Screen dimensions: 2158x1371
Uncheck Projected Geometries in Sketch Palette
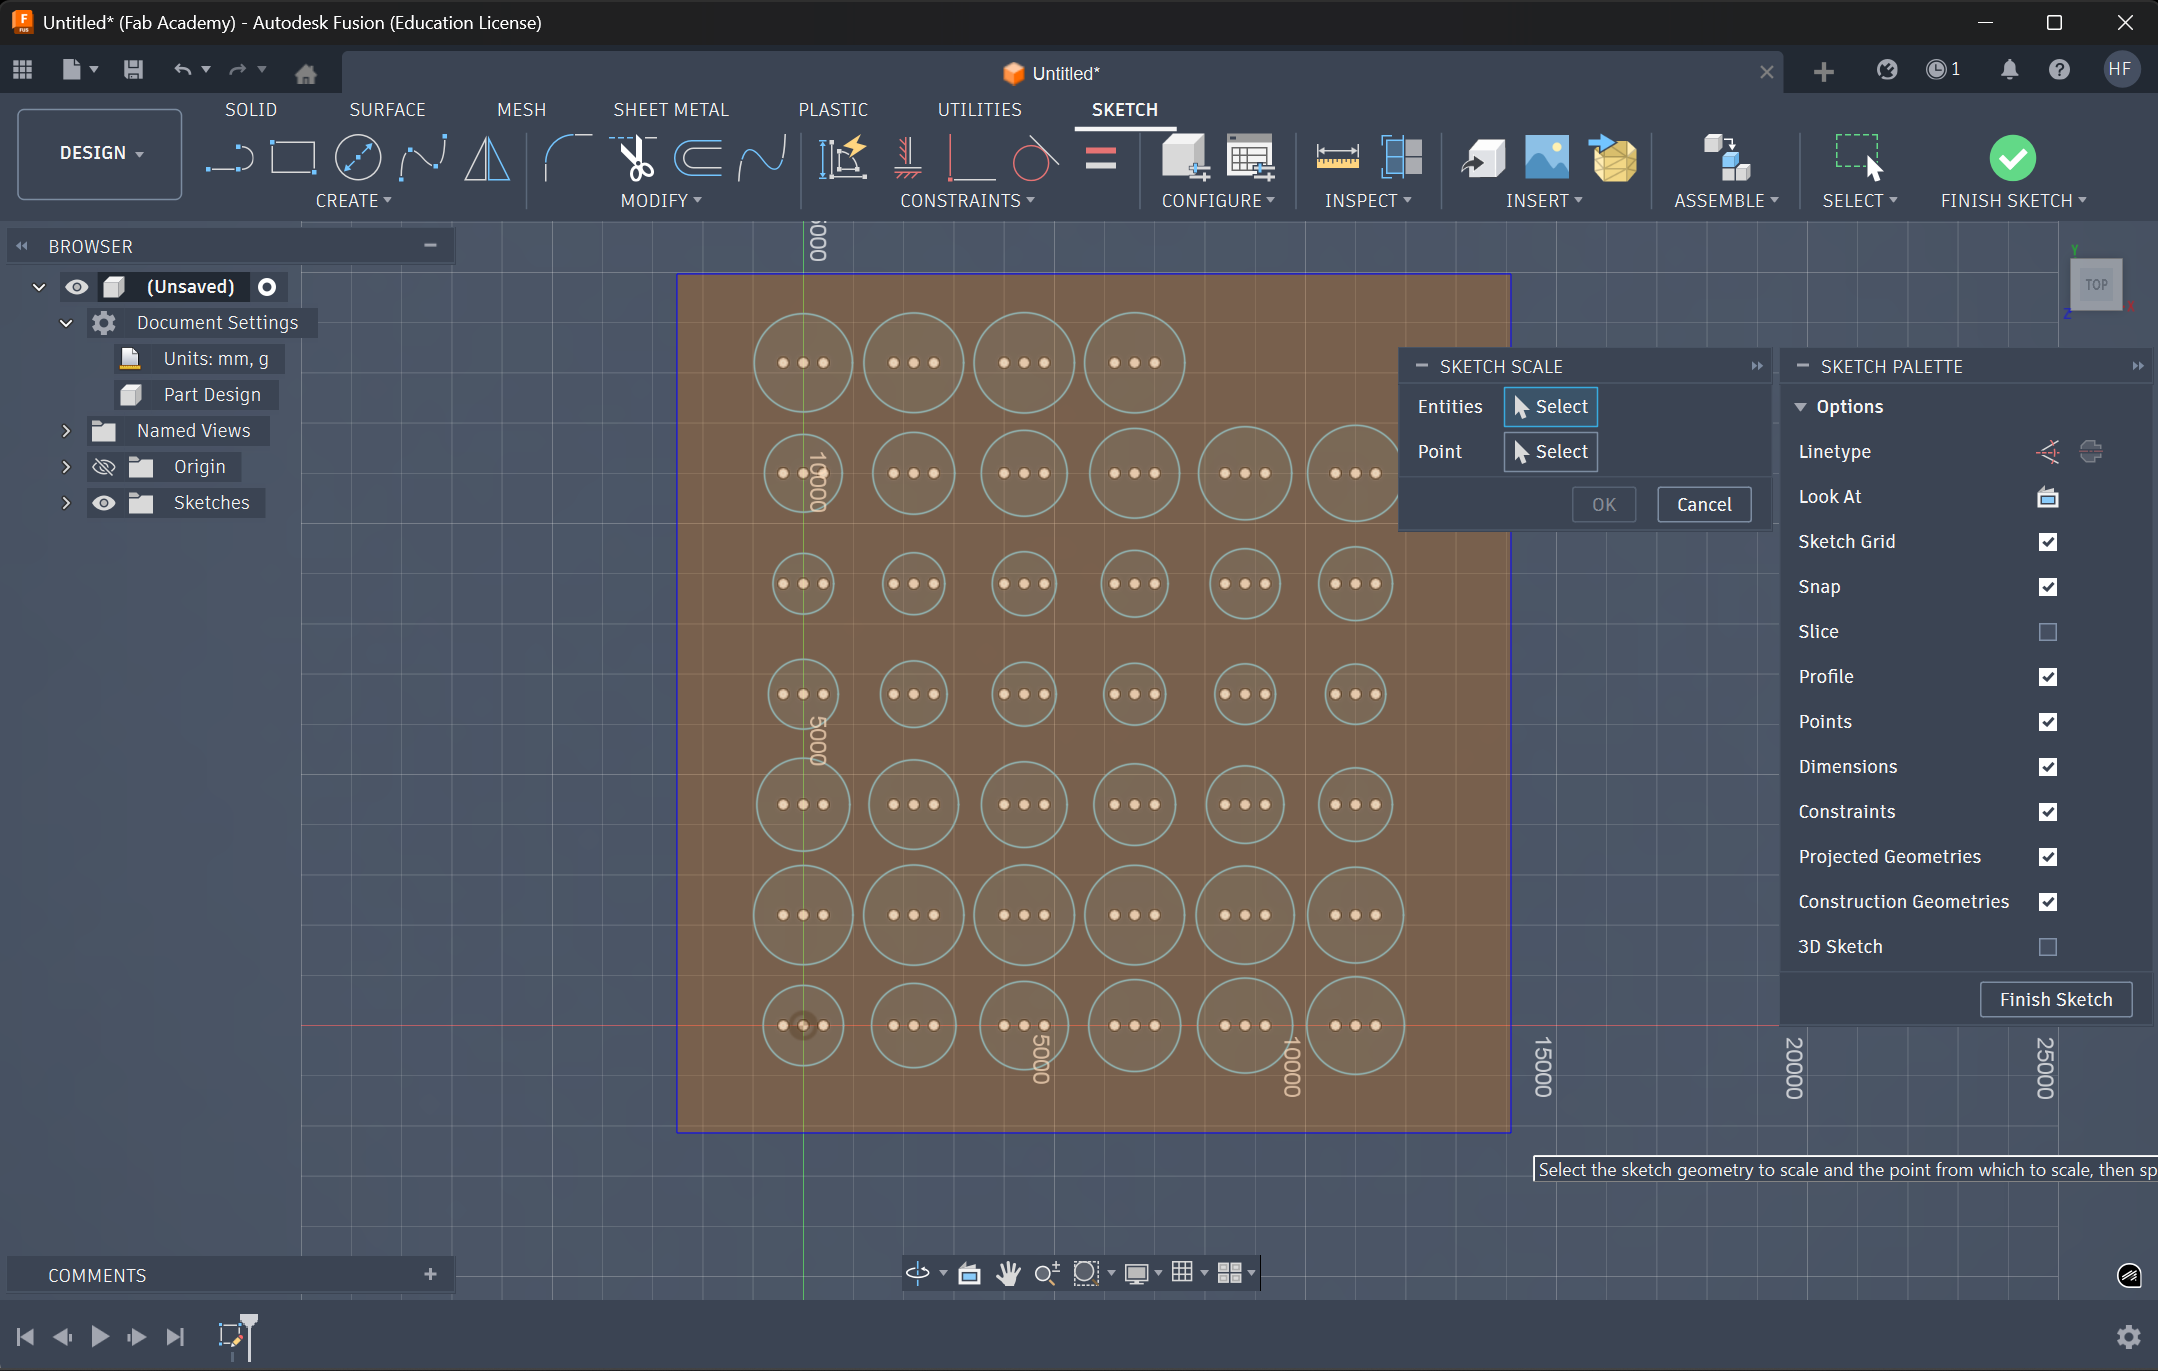pos(2048,857)
